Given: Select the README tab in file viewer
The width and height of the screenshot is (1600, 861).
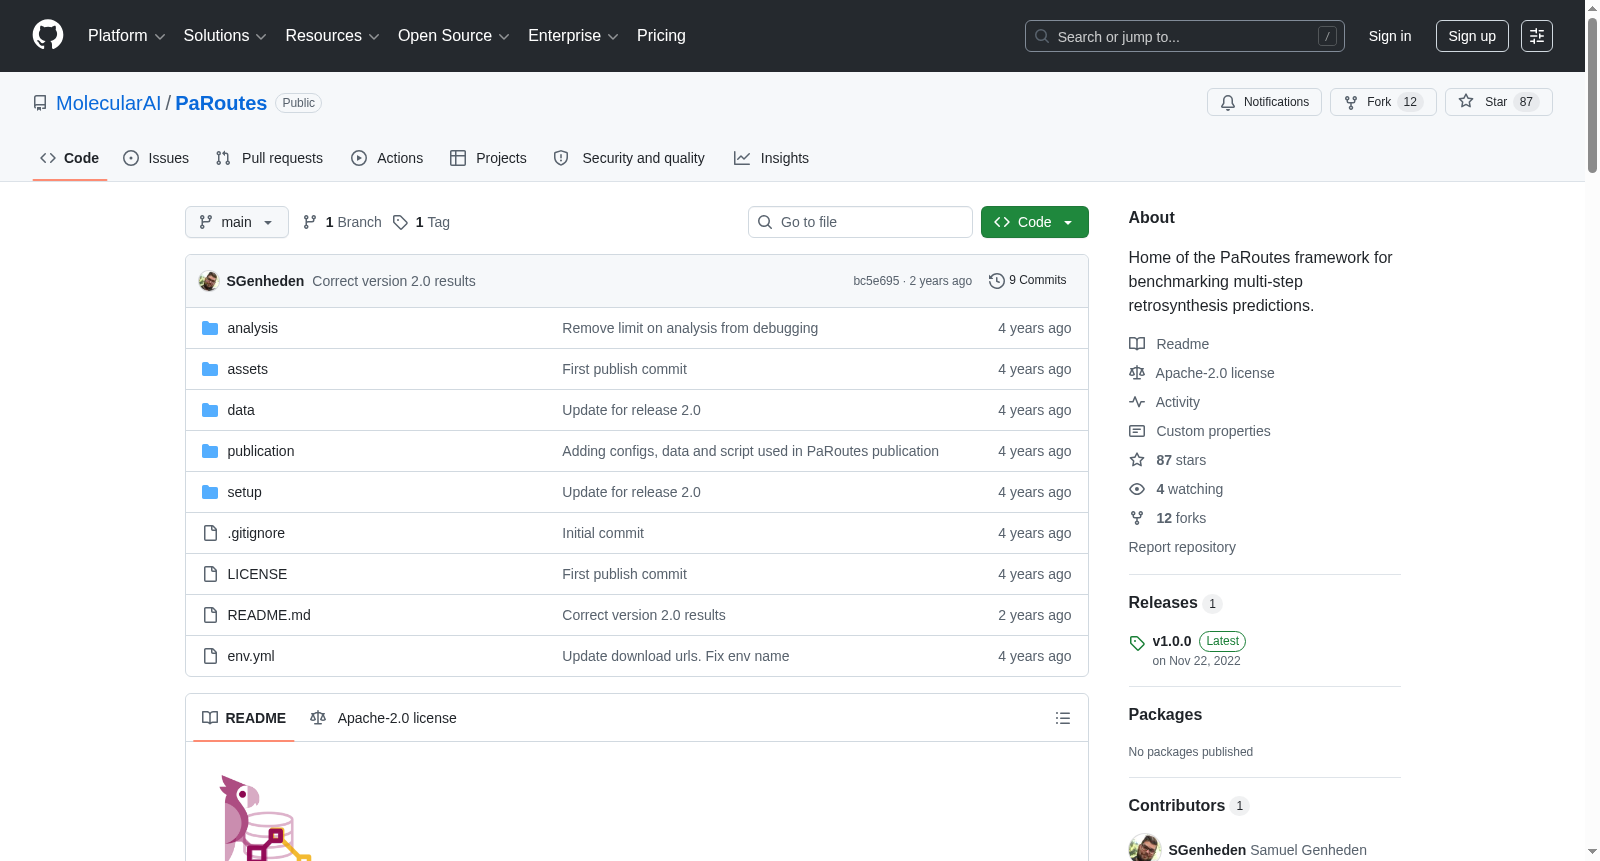Looking at the screenshot, I should (x=244, y=718).
